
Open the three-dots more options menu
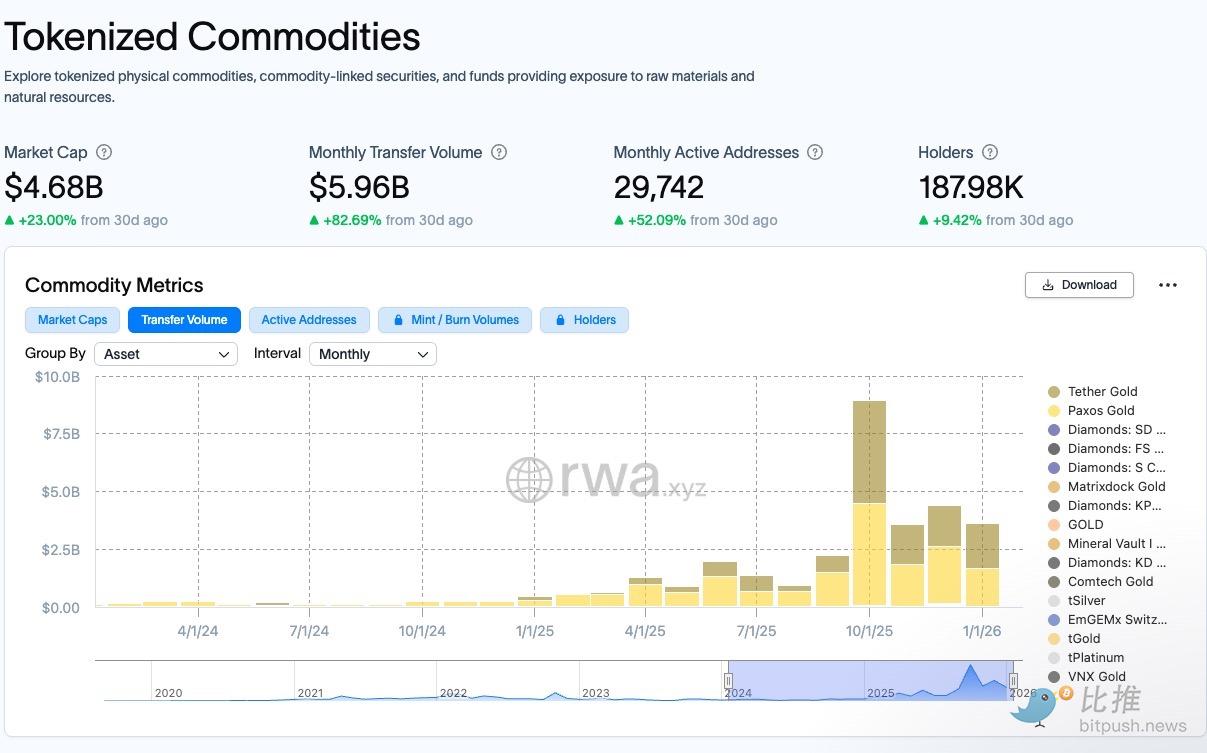1167,285
